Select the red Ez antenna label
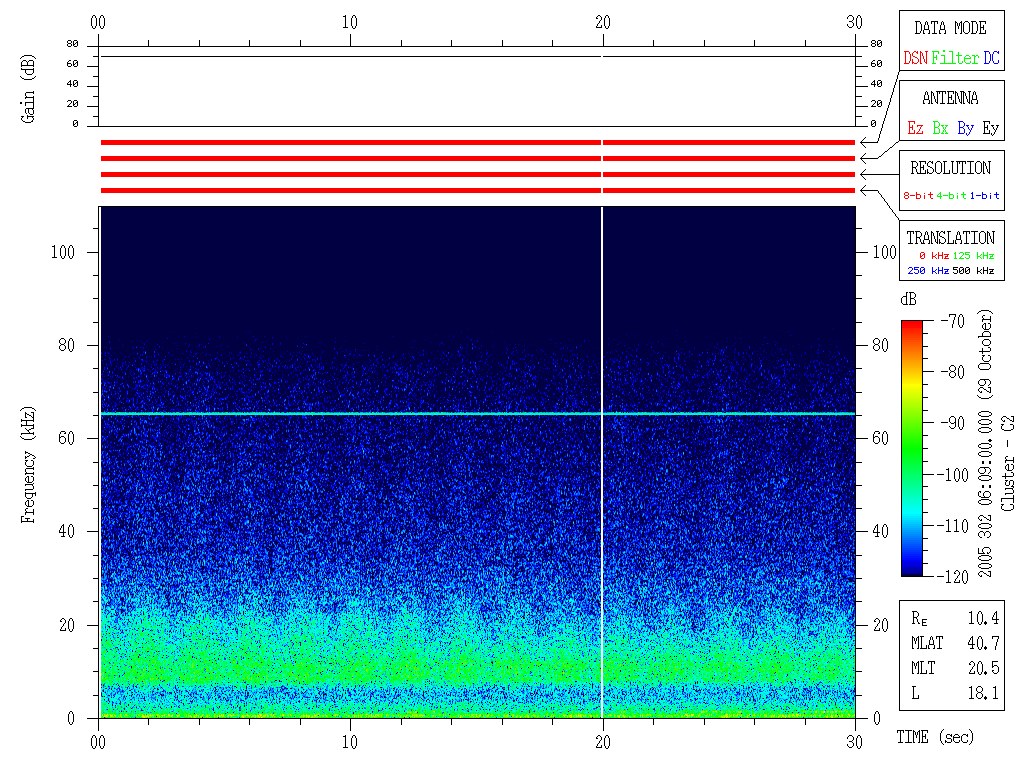Image resolution: width=1024 pixels, height=768 pixels. tap(915, 129)
